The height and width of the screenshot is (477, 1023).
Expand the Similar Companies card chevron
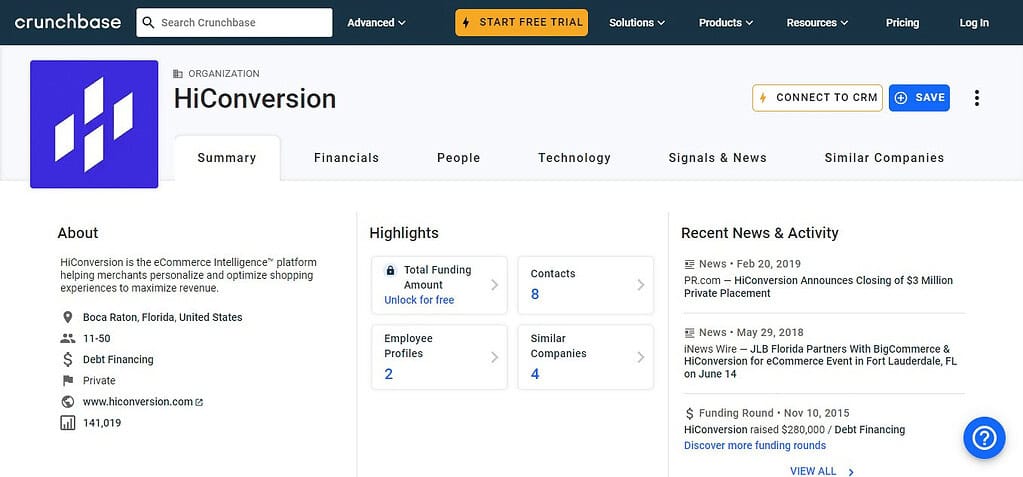[641, 358]
